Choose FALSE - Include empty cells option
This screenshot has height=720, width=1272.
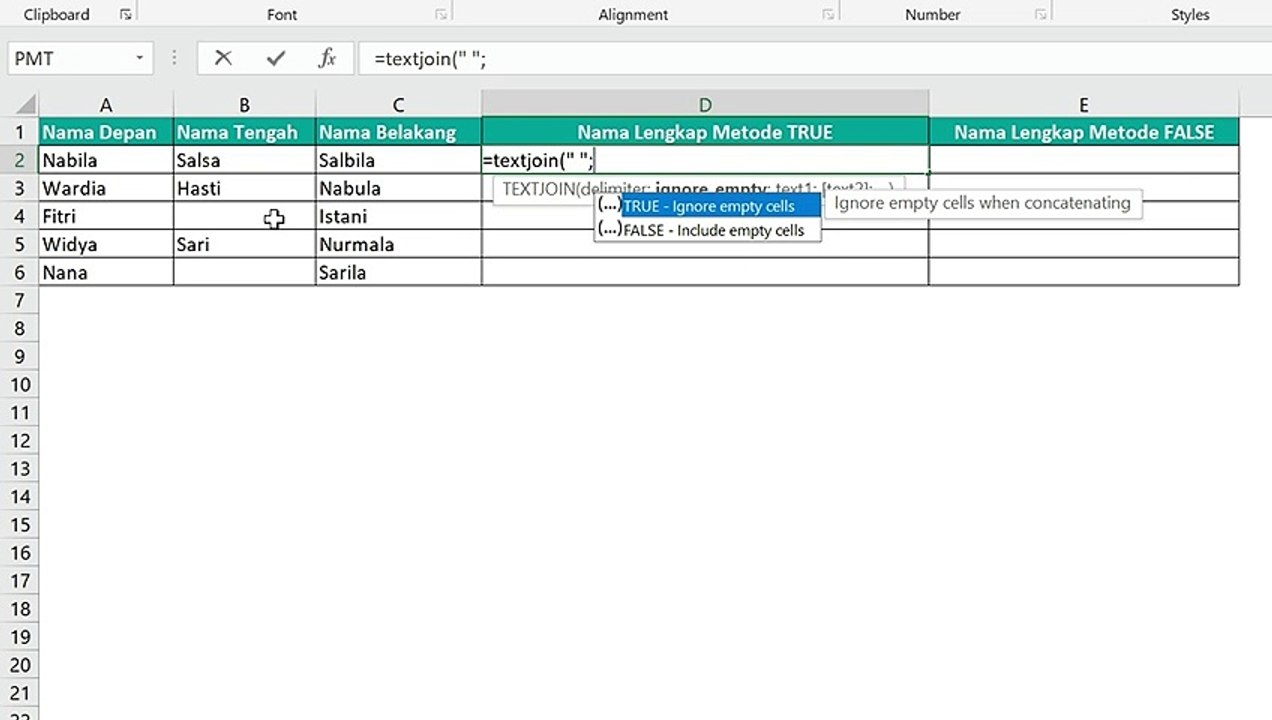[x=708, y=230]
